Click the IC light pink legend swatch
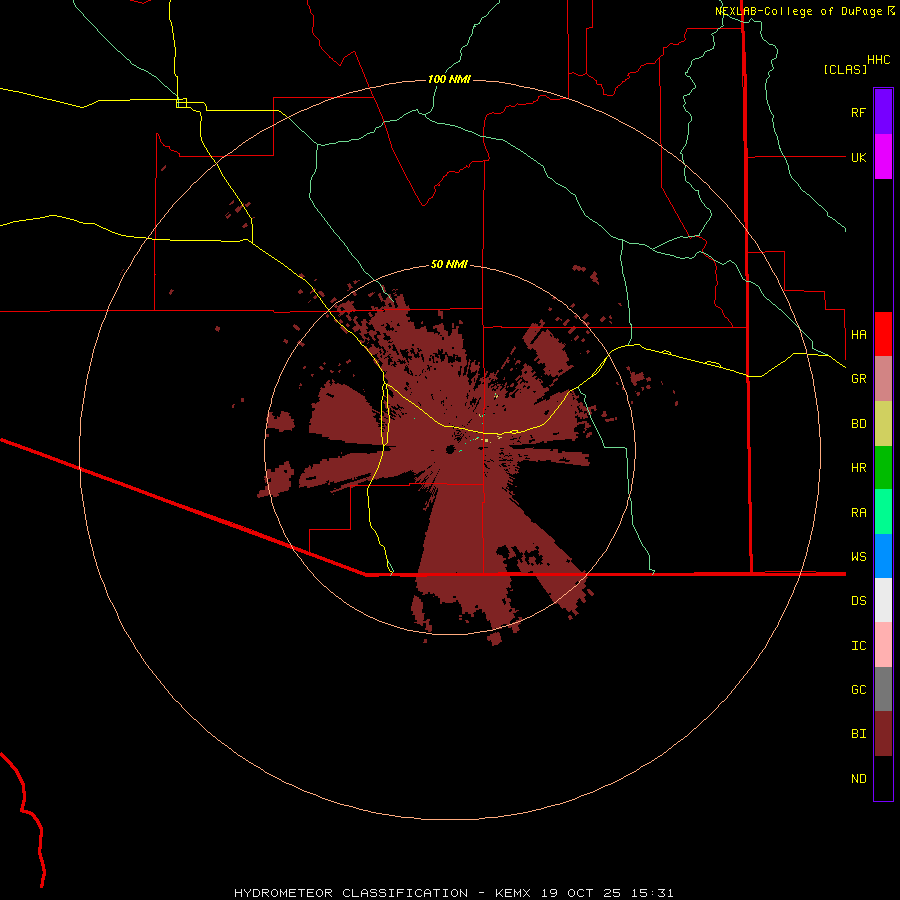 (883, 645)
